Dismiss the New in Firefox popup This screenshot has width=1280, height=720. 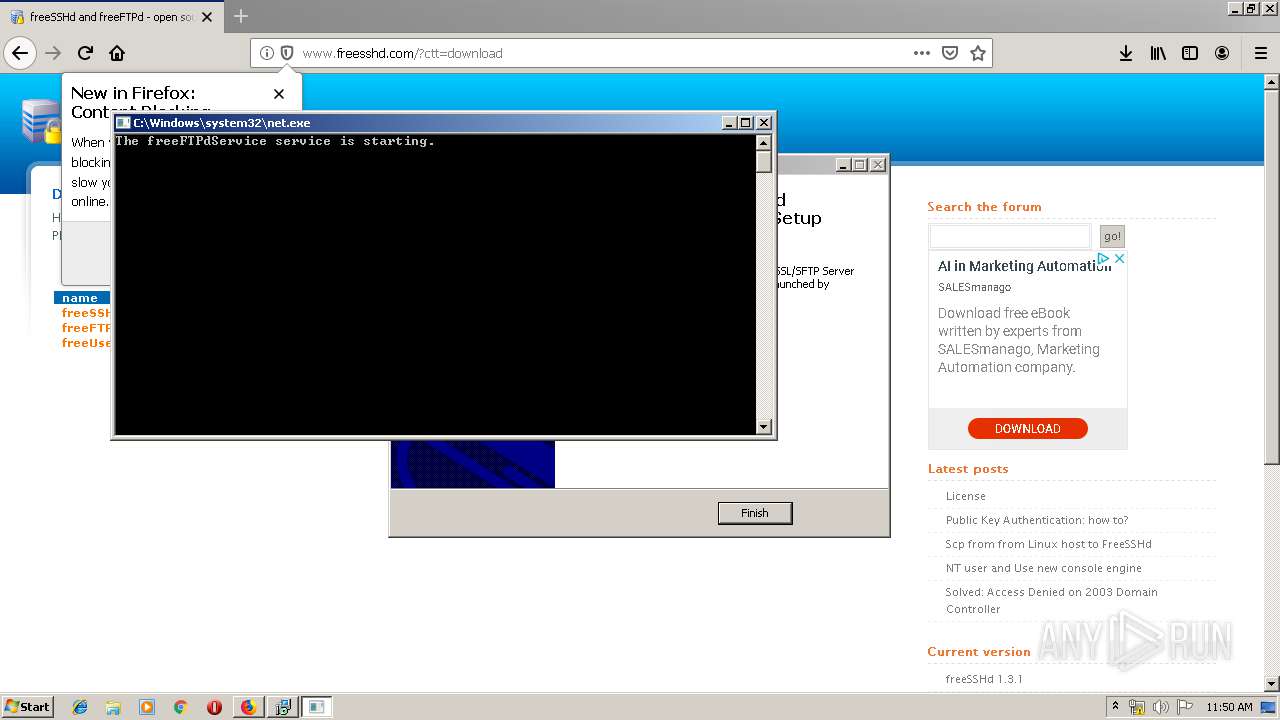(279, 94)
